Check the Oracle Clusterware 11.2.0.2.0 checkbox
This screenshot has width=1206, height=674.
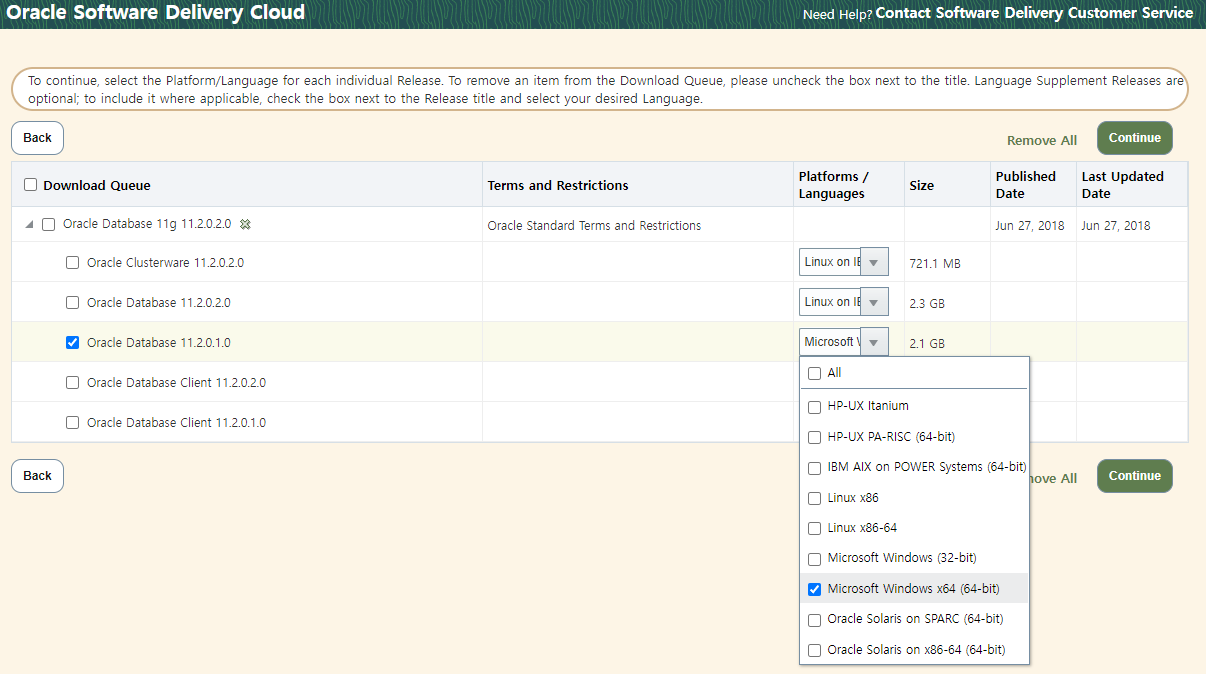pyautogui.click(x=72, y=263)
